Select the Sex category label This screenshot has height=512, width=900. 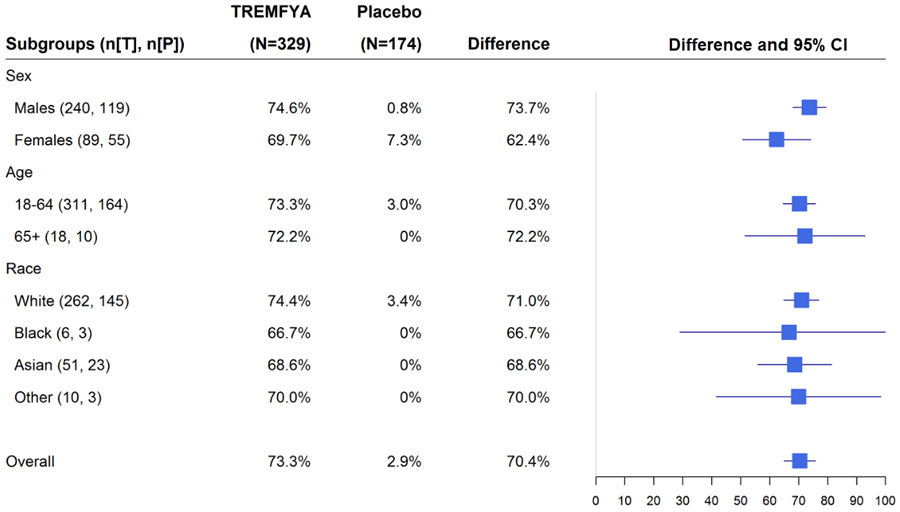[18, 75]
